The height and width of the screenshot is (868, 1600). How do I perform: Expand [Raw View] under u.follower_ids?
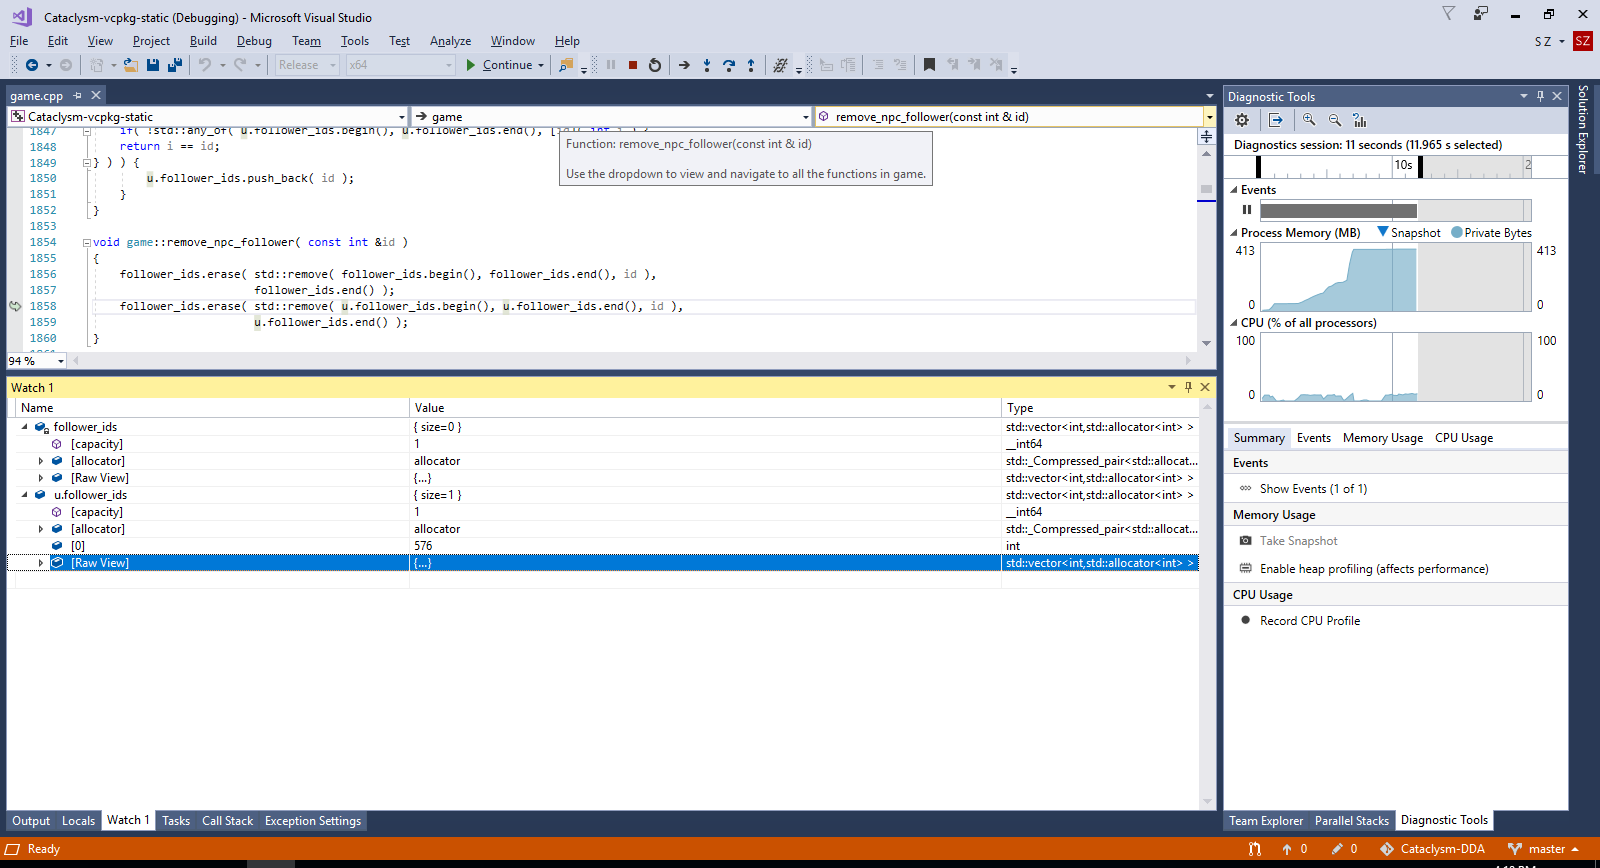pos(41,563)
